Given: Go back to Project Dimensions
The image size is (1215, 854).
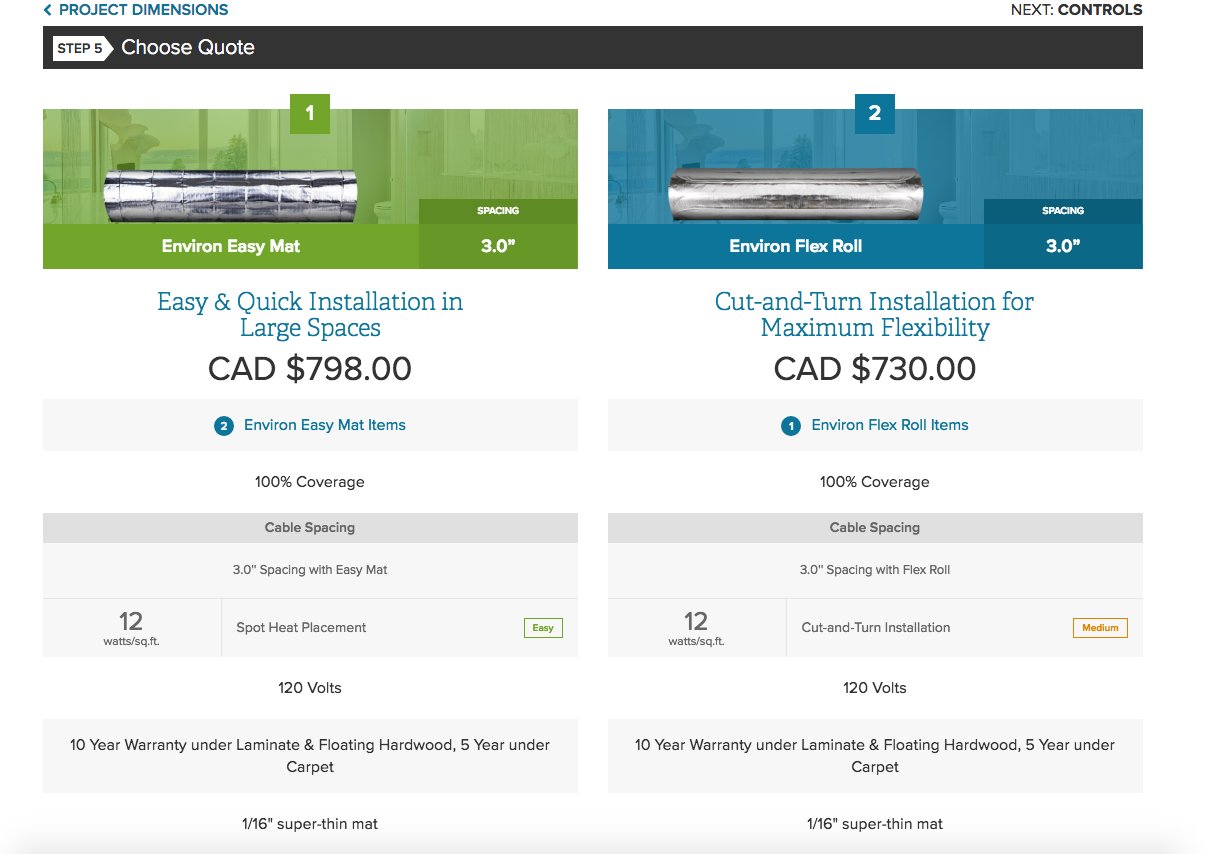Looking at the screenshot, I should (143, 10).
